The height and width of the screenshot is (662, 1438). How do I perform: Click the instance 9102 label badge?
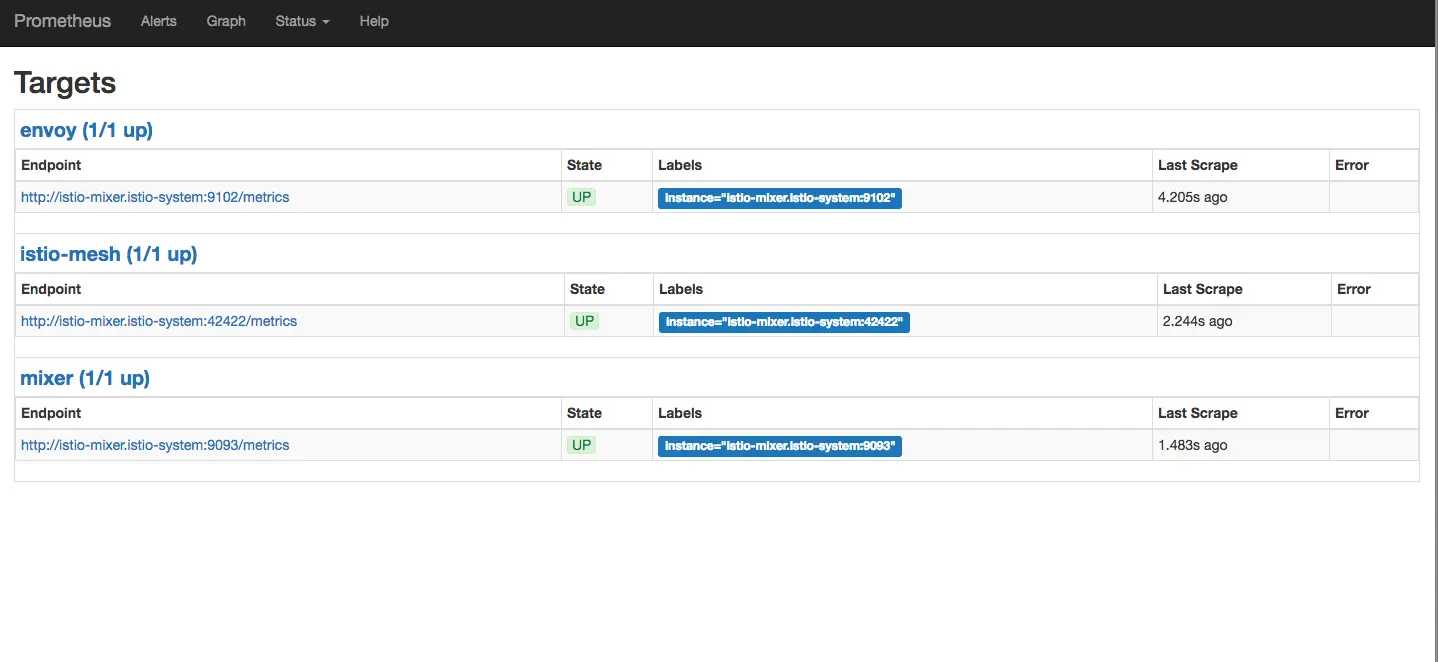pos(780,198)
